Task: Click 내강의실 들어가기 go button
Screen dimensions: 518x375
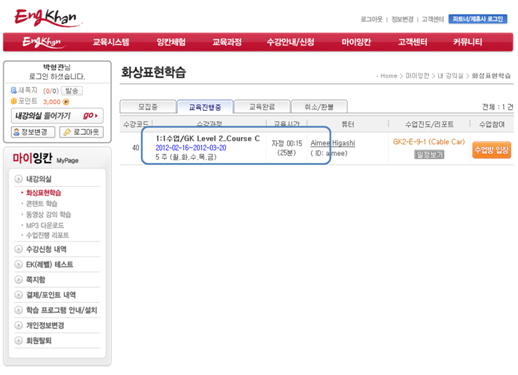Action: coord(57,116)
